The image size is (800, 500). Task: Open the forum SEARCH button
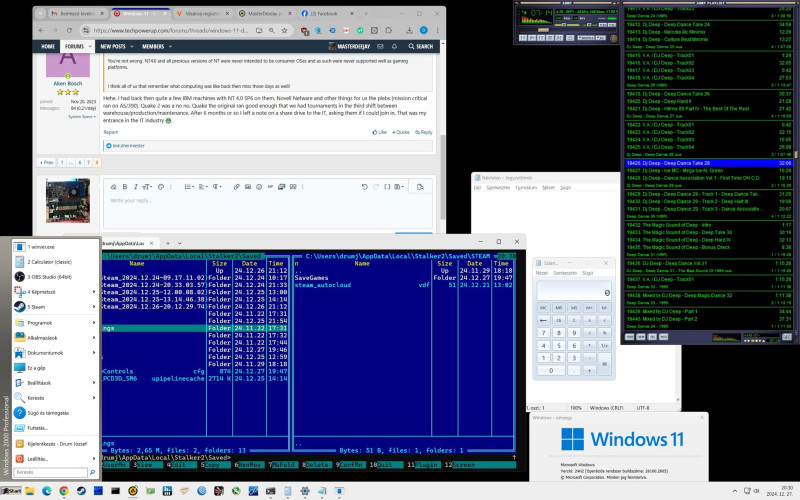point(421,46)
